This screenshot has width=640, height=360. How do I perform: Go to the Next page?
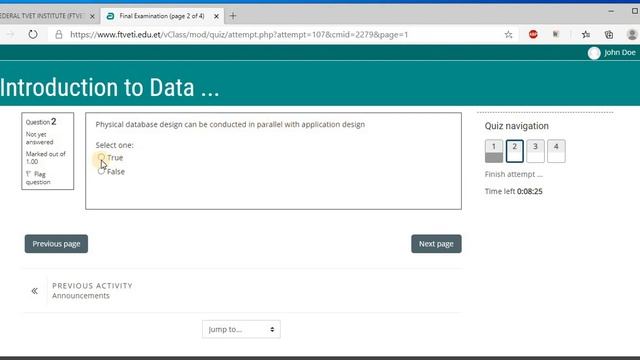coord(436,244)
